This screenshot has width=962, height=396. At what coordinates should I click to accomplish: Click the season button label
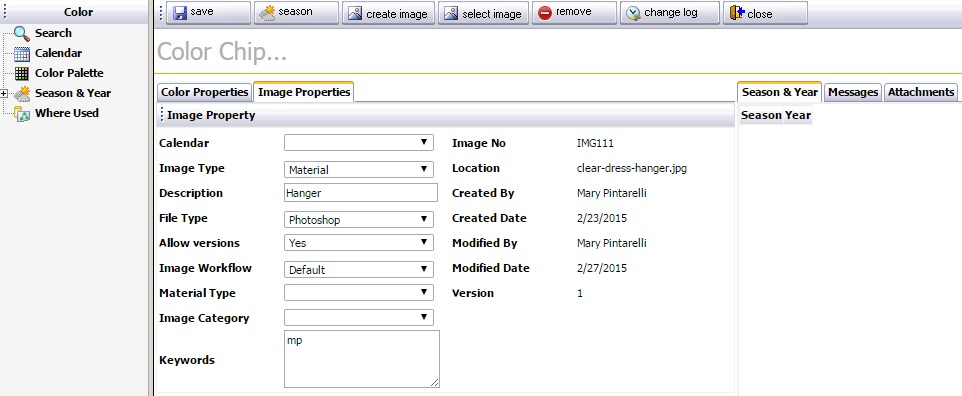click(295, 12)
